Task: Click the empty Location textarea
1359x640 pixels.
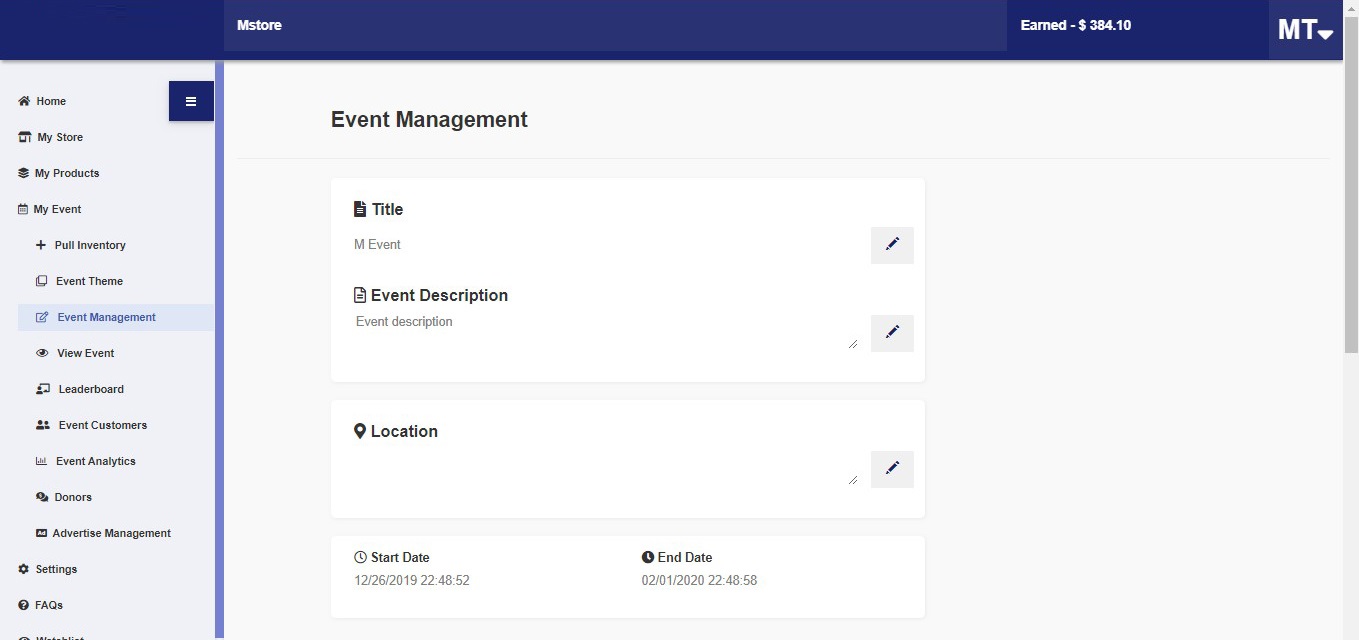Action: click(606, 466)
